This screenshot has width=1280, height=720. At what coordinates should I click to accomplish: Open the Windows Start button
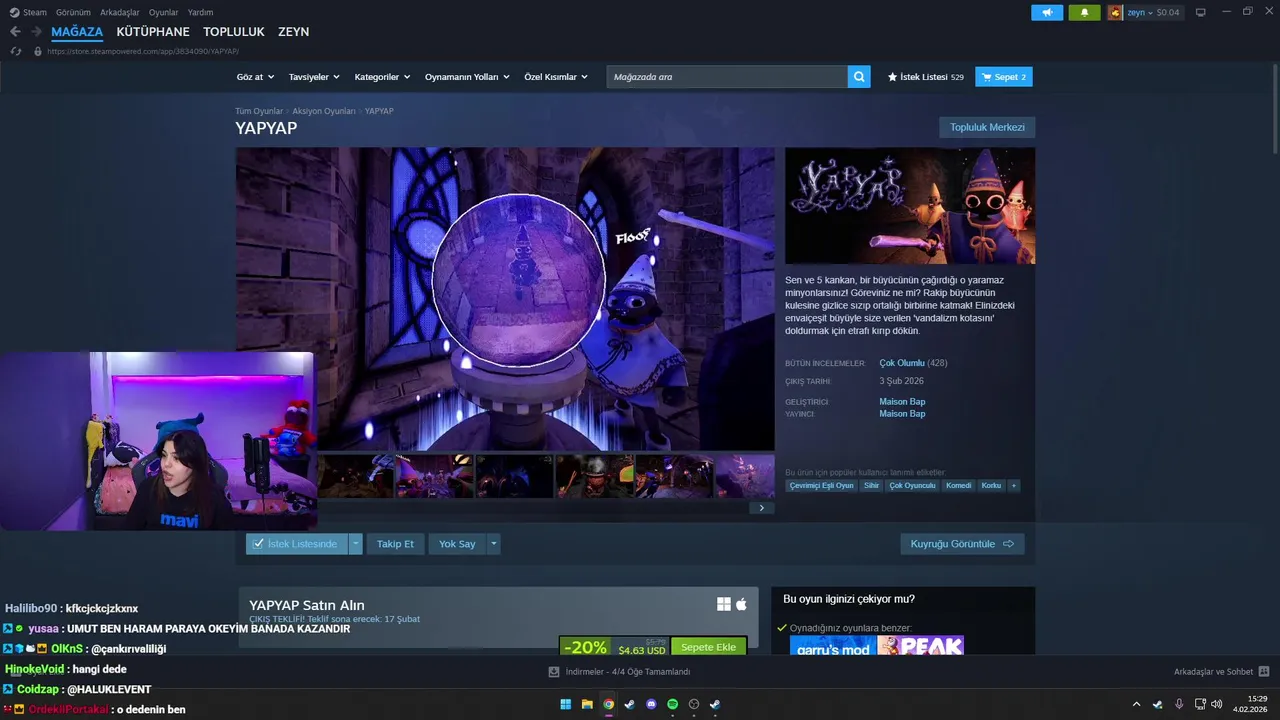[x=565, y=704]
